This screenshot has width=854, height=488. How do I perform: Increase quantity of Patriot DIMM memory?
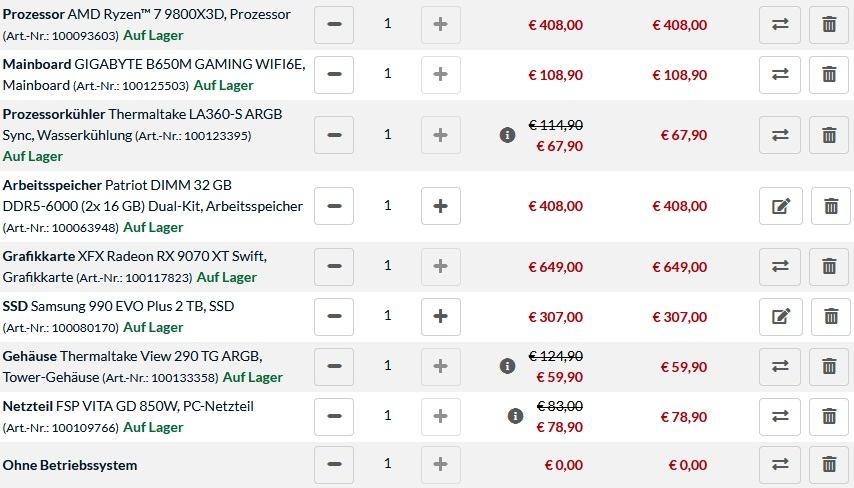[440, 206]
